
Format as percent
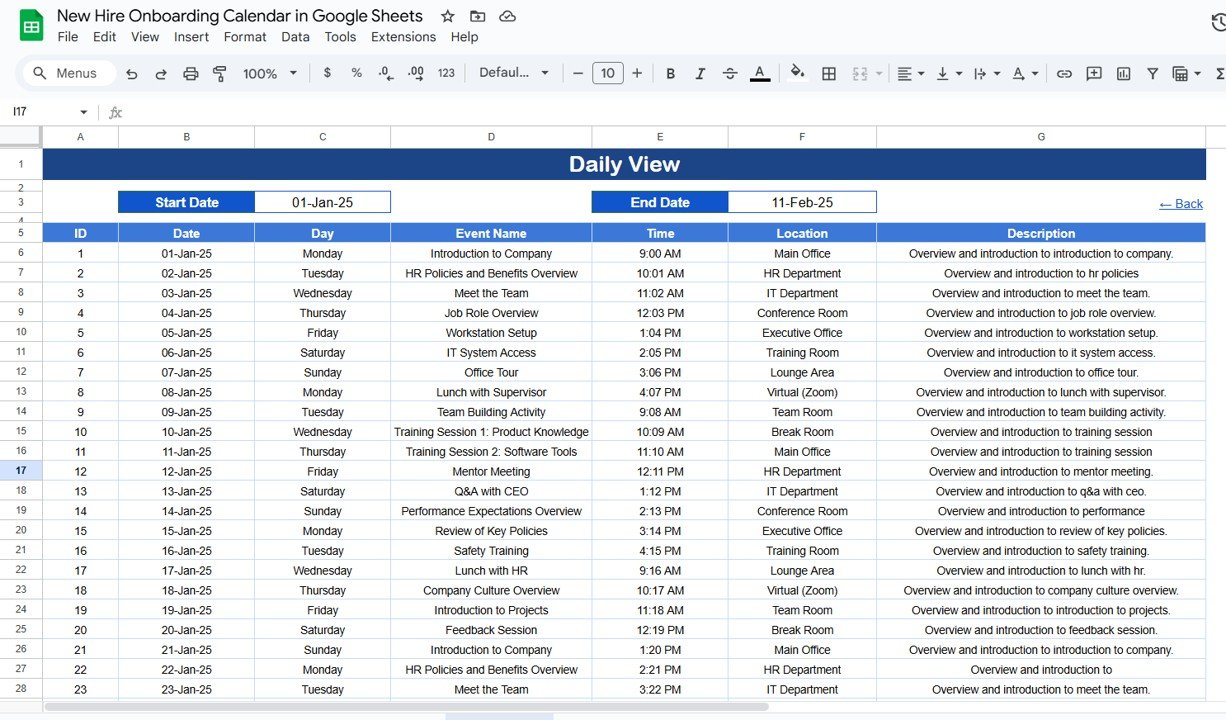click(x=356, y=73)
